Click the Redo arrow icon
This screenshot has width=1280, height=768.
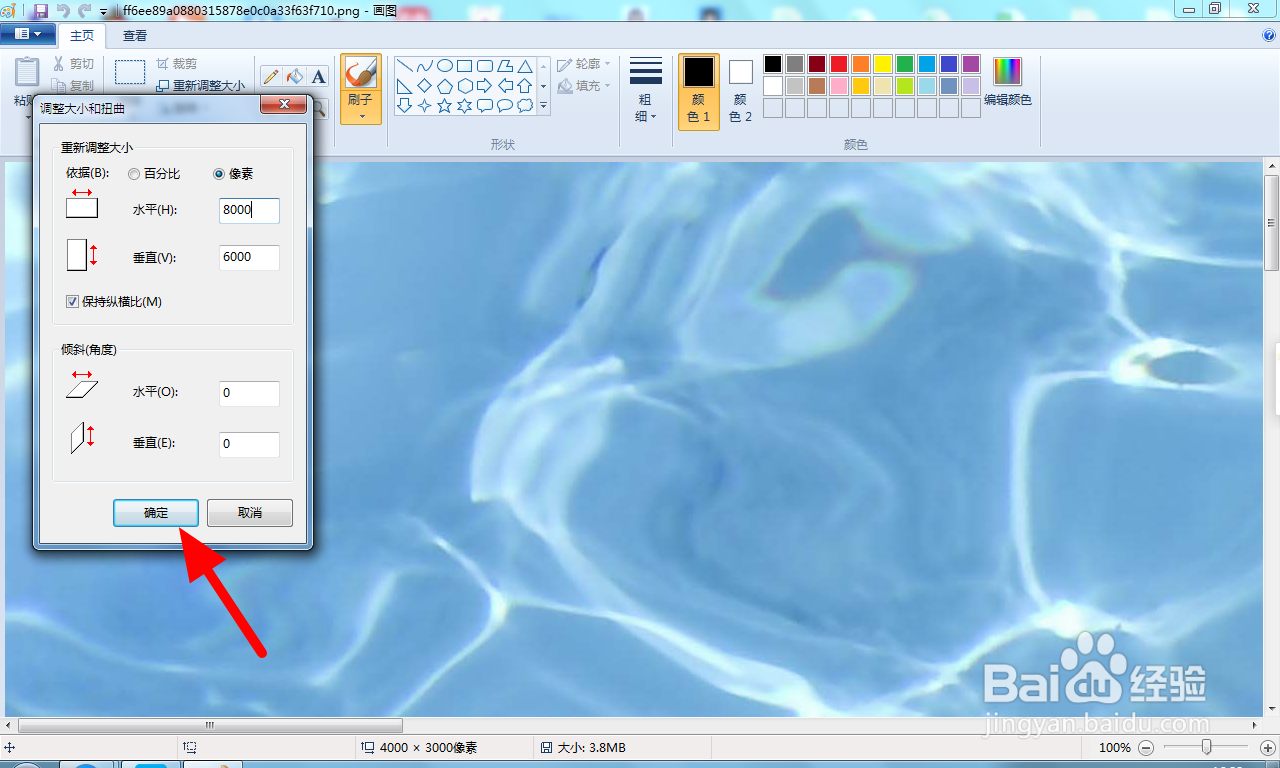click(x=85, y=10)
